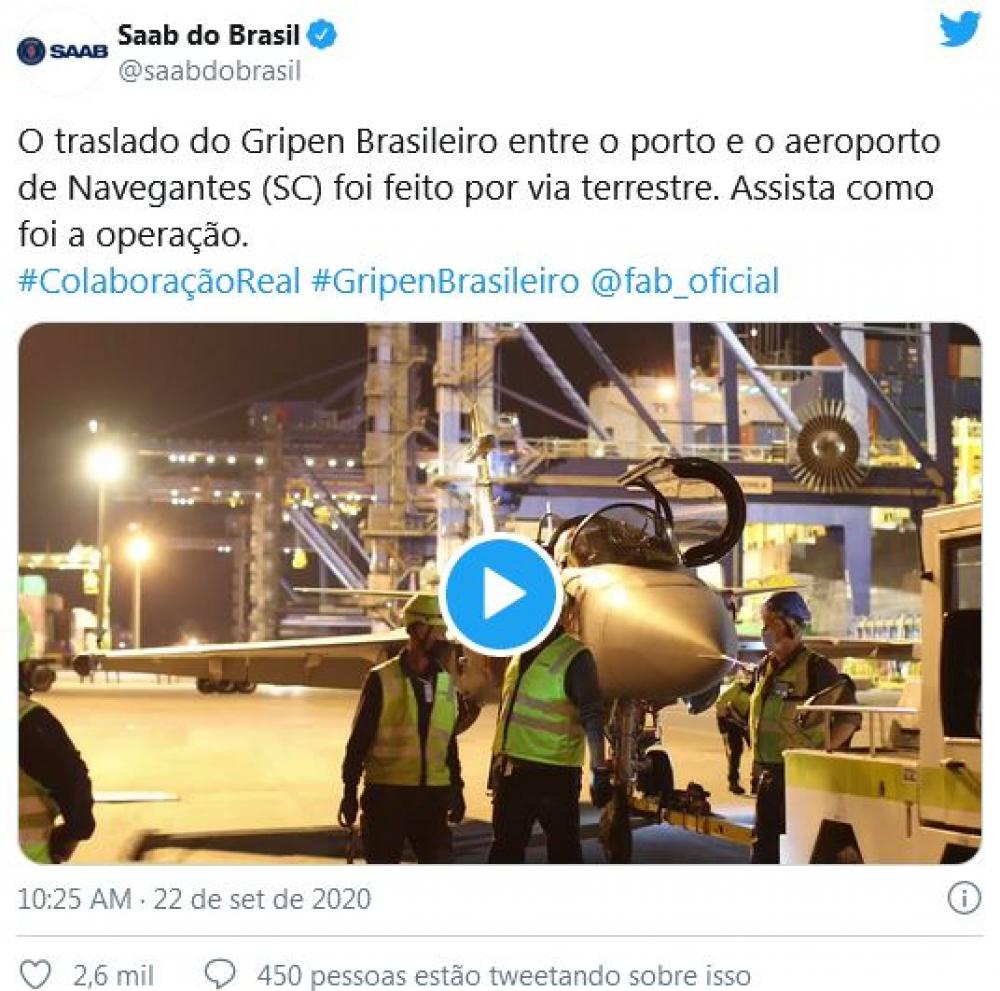
Task: Click the date 22 de set de 2020
Action: click(x=262, y=899)
